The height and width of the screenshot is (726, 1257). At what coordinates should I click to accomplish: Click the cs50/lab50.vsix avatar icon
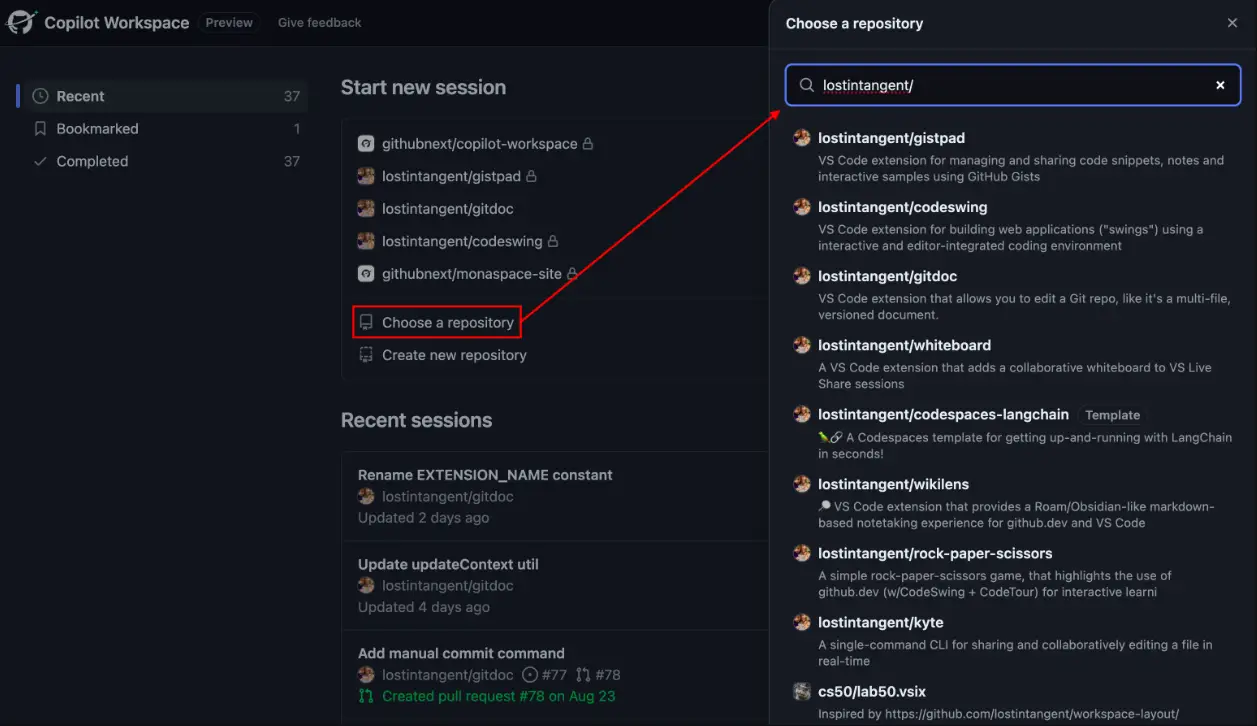[802, 691]
